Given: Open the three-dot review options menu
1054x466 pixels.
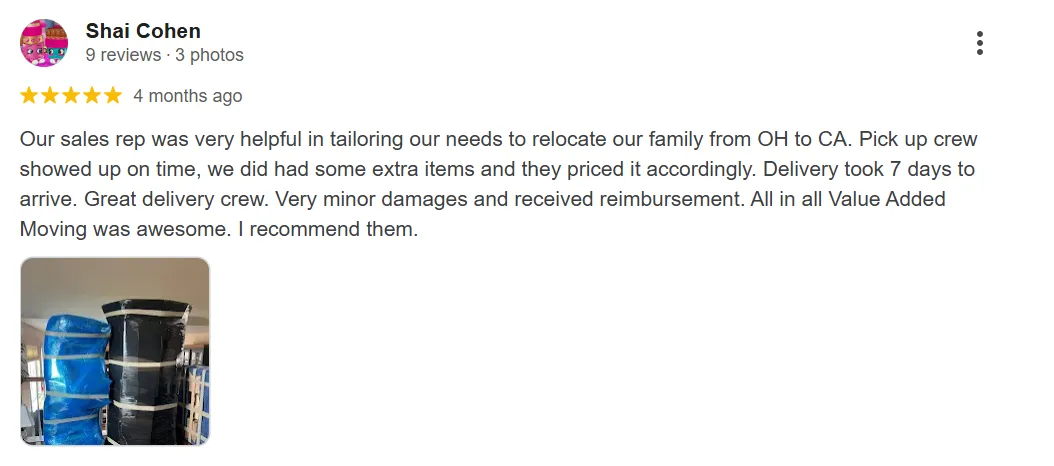Looking at the screenshot, I should pyautogui.click(x=979, y=43).
